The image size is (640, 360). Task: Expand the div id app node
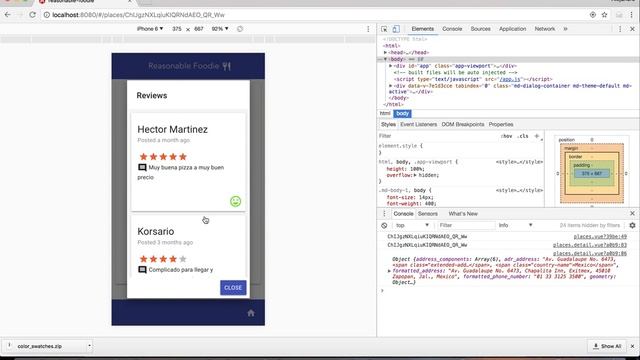[391, 66]
